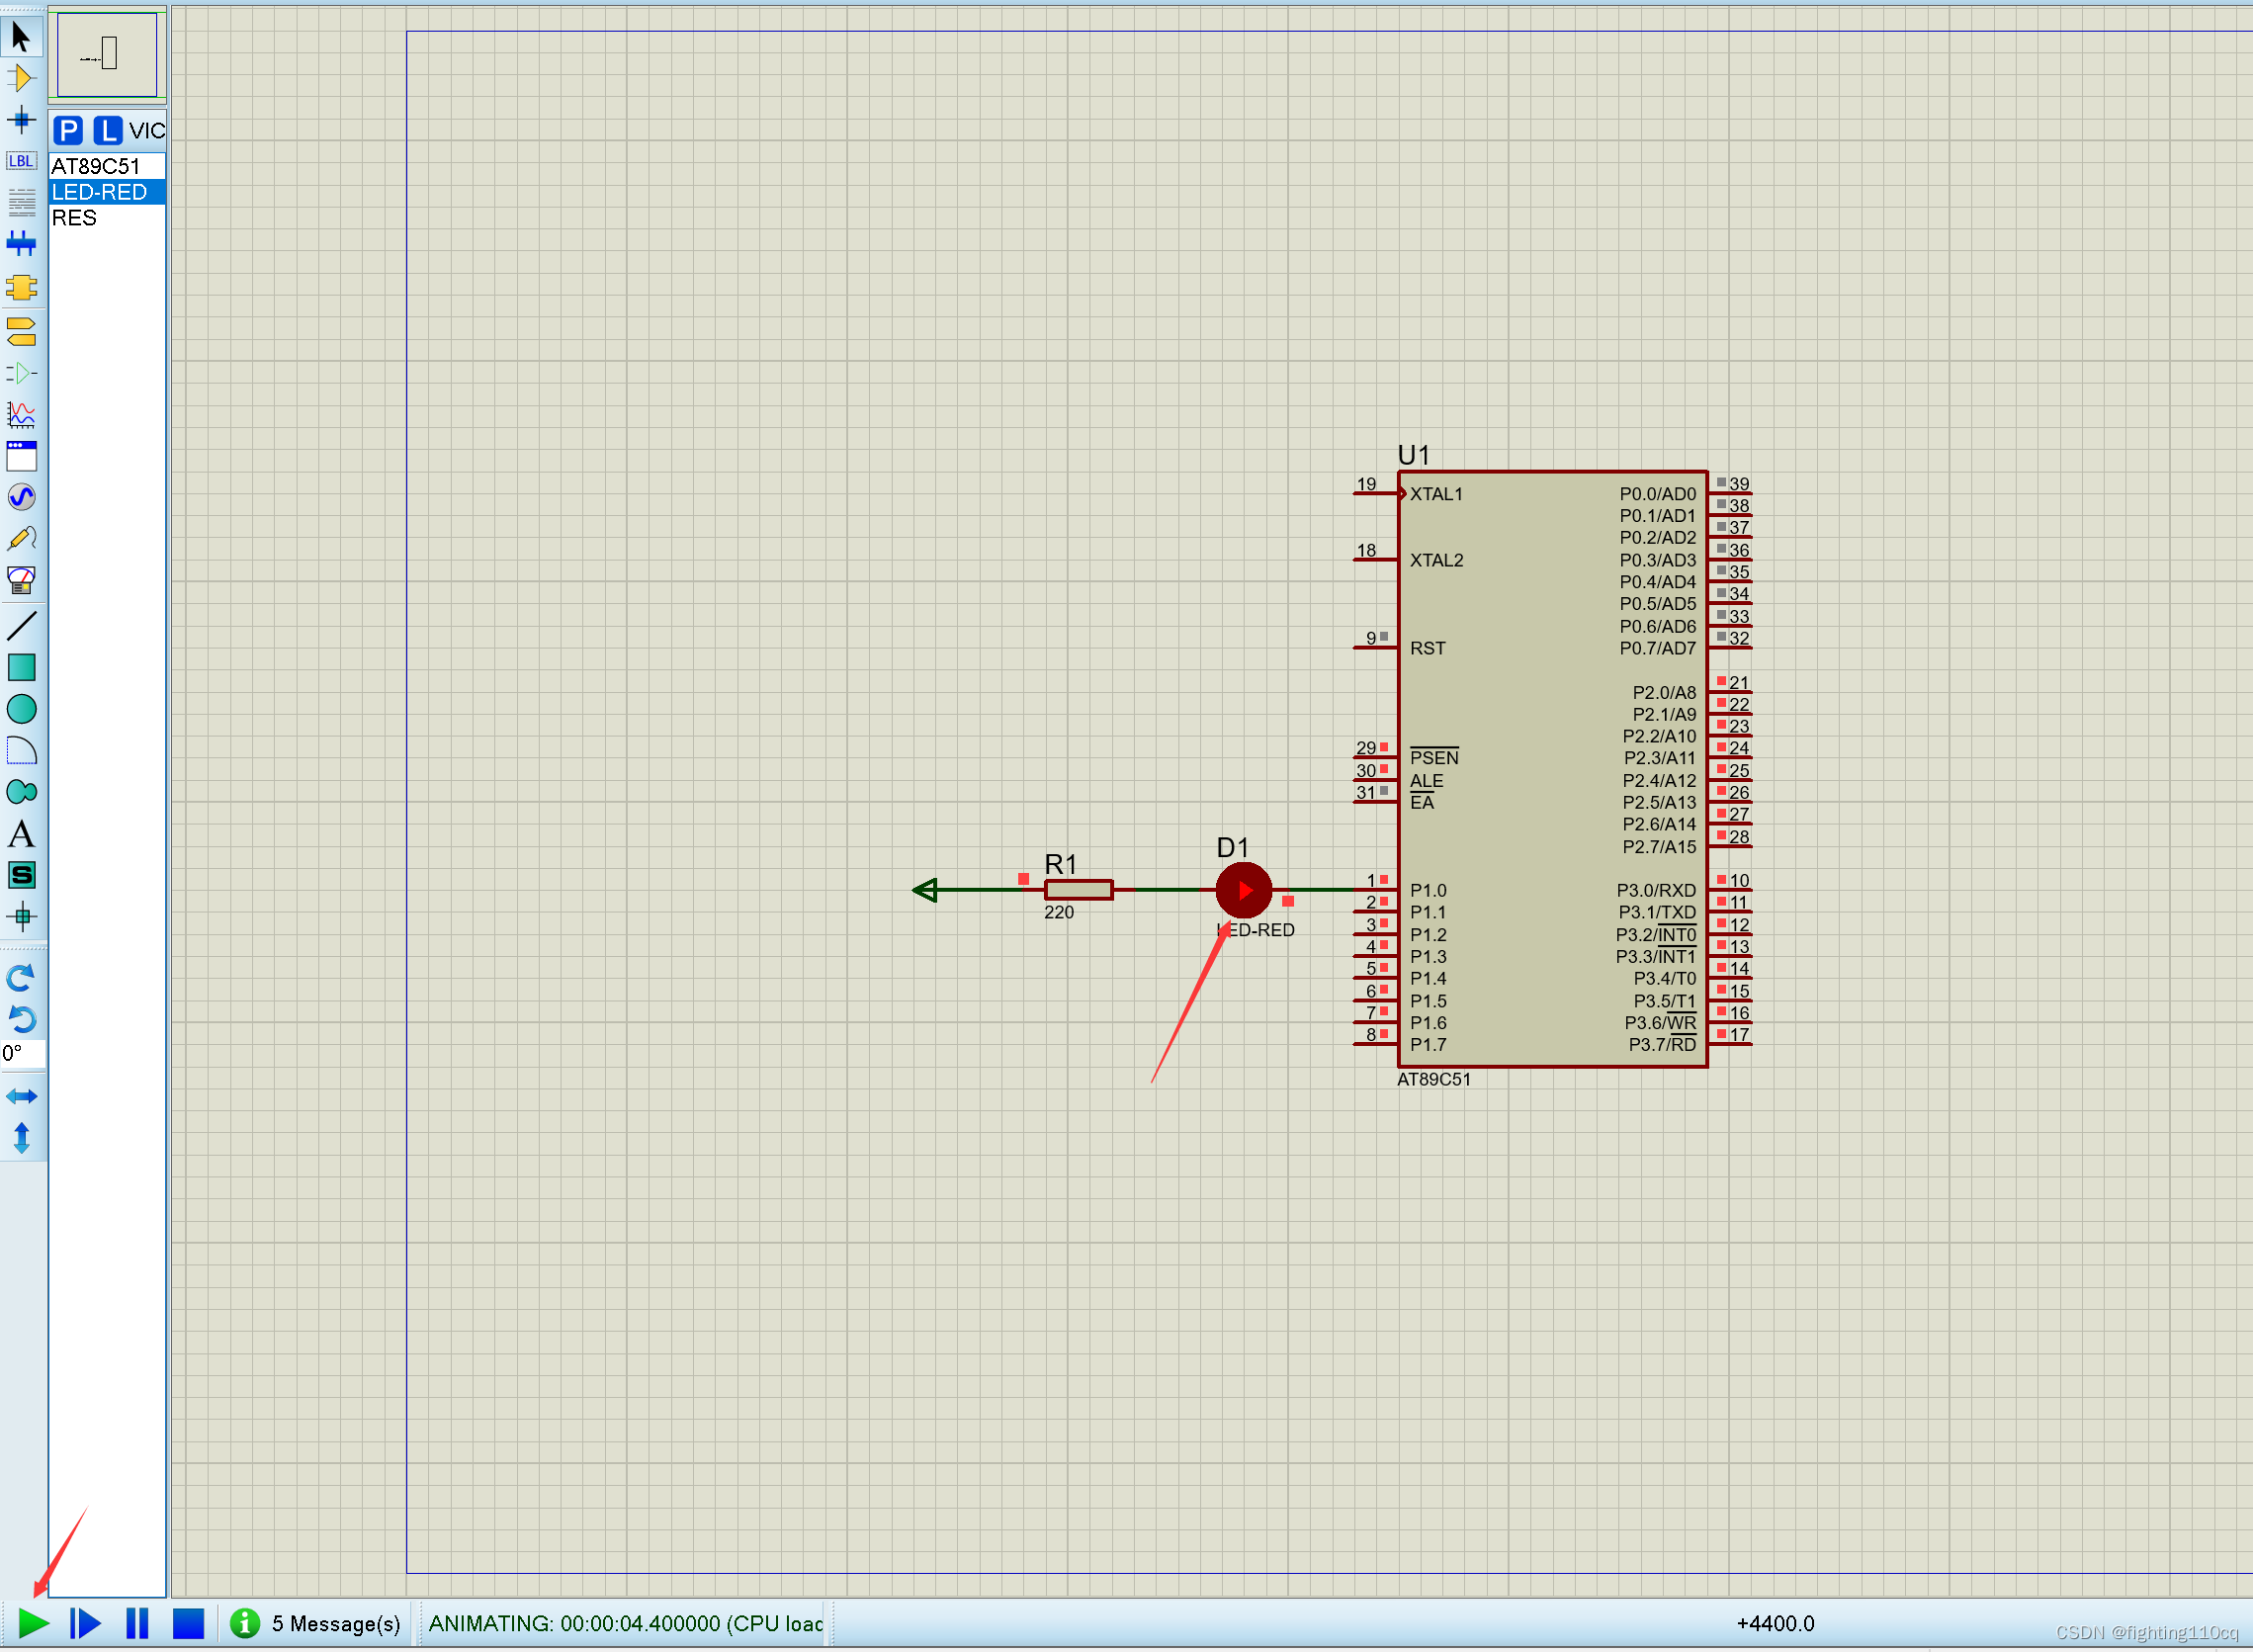Activate the Component Mode tool
This screenshot has height=1652, width=2253.
coord(21,78)
